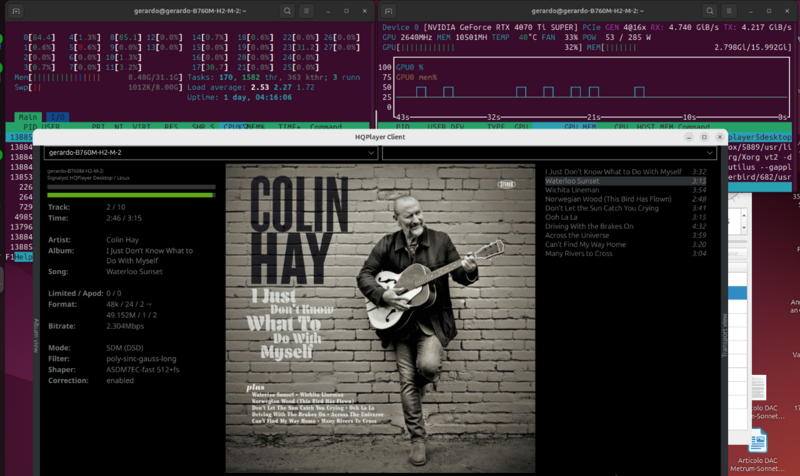
Task: Play Wichita Lineman from the playlist
Action: 575,190
